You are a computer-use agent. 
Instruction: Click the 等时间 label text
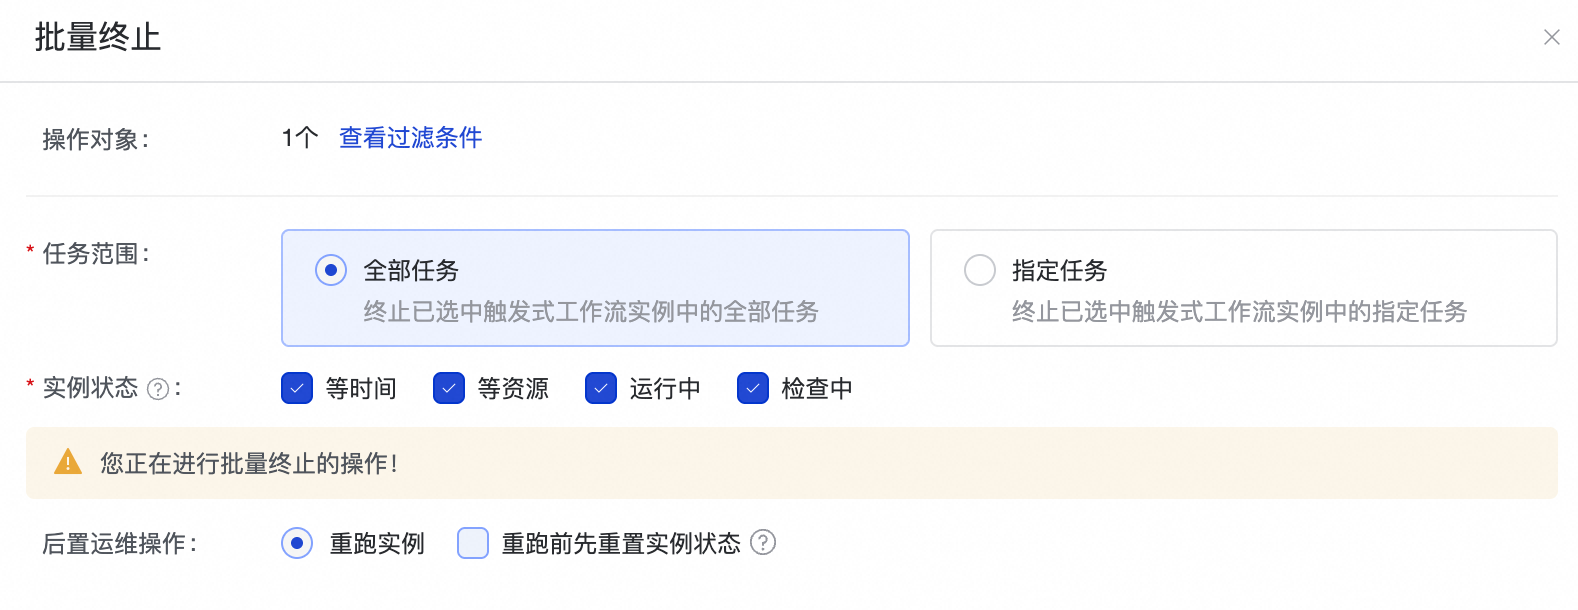361,388
